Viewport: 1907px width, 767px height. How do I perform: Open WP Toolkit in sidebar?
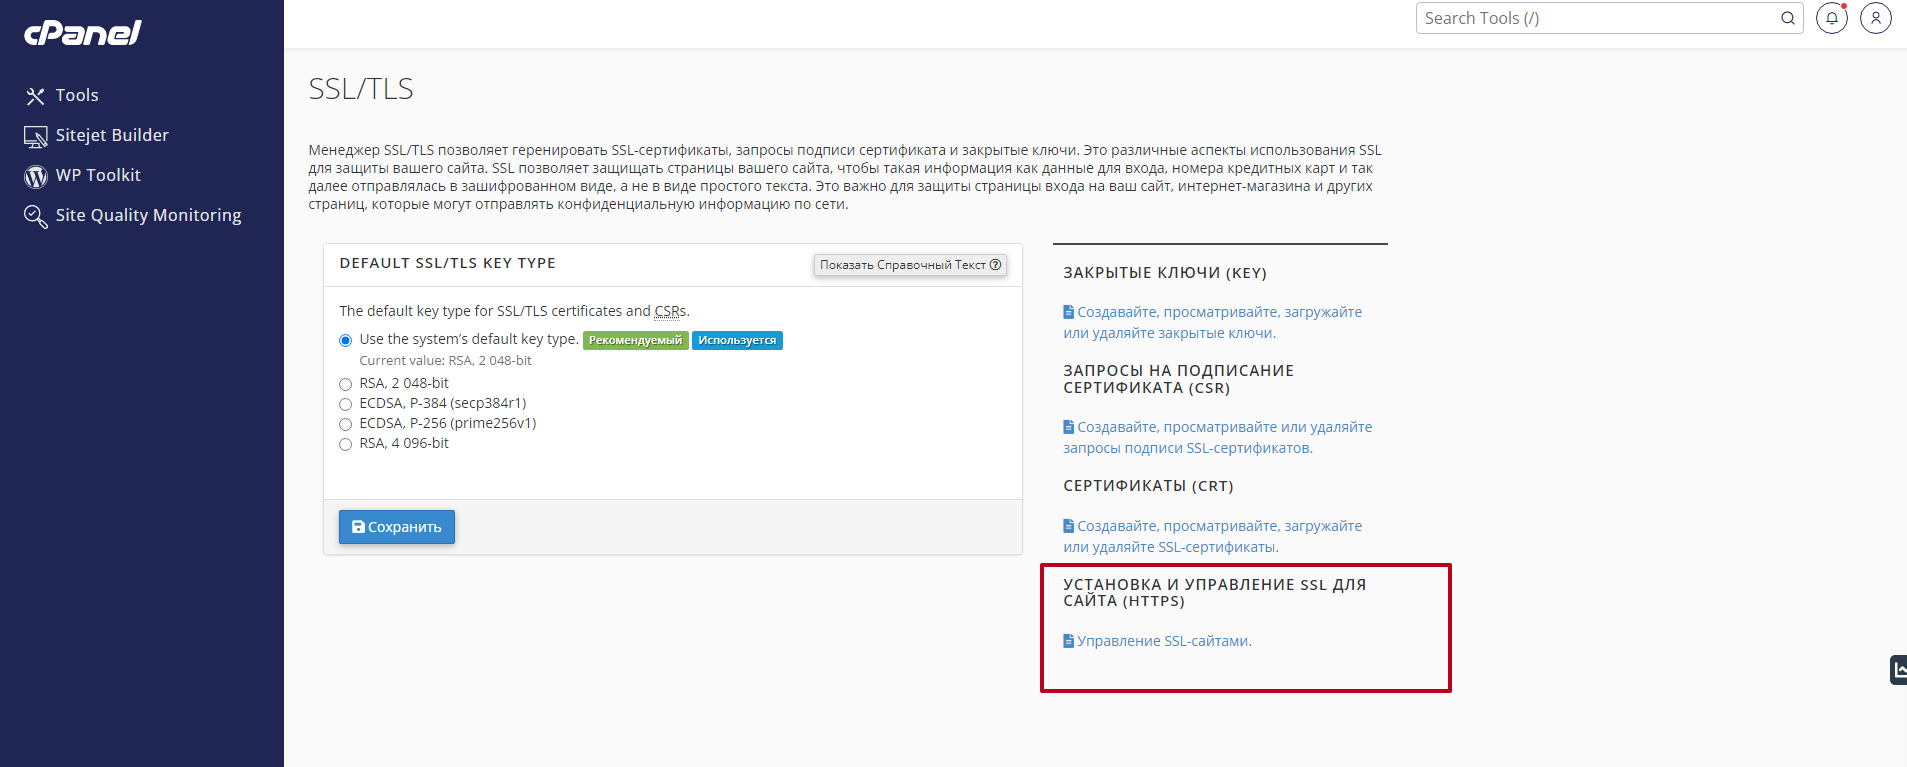point(98,175)
